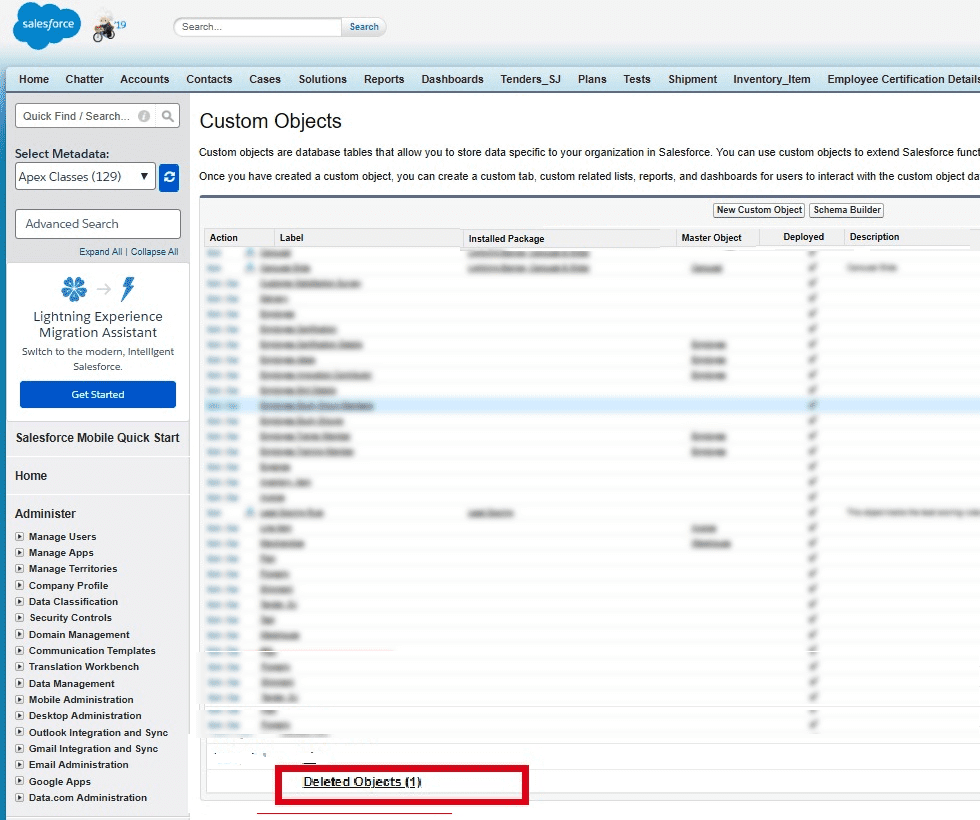
Task: Refresh the selected metadata with blue button
Action: tap(169, 178)
